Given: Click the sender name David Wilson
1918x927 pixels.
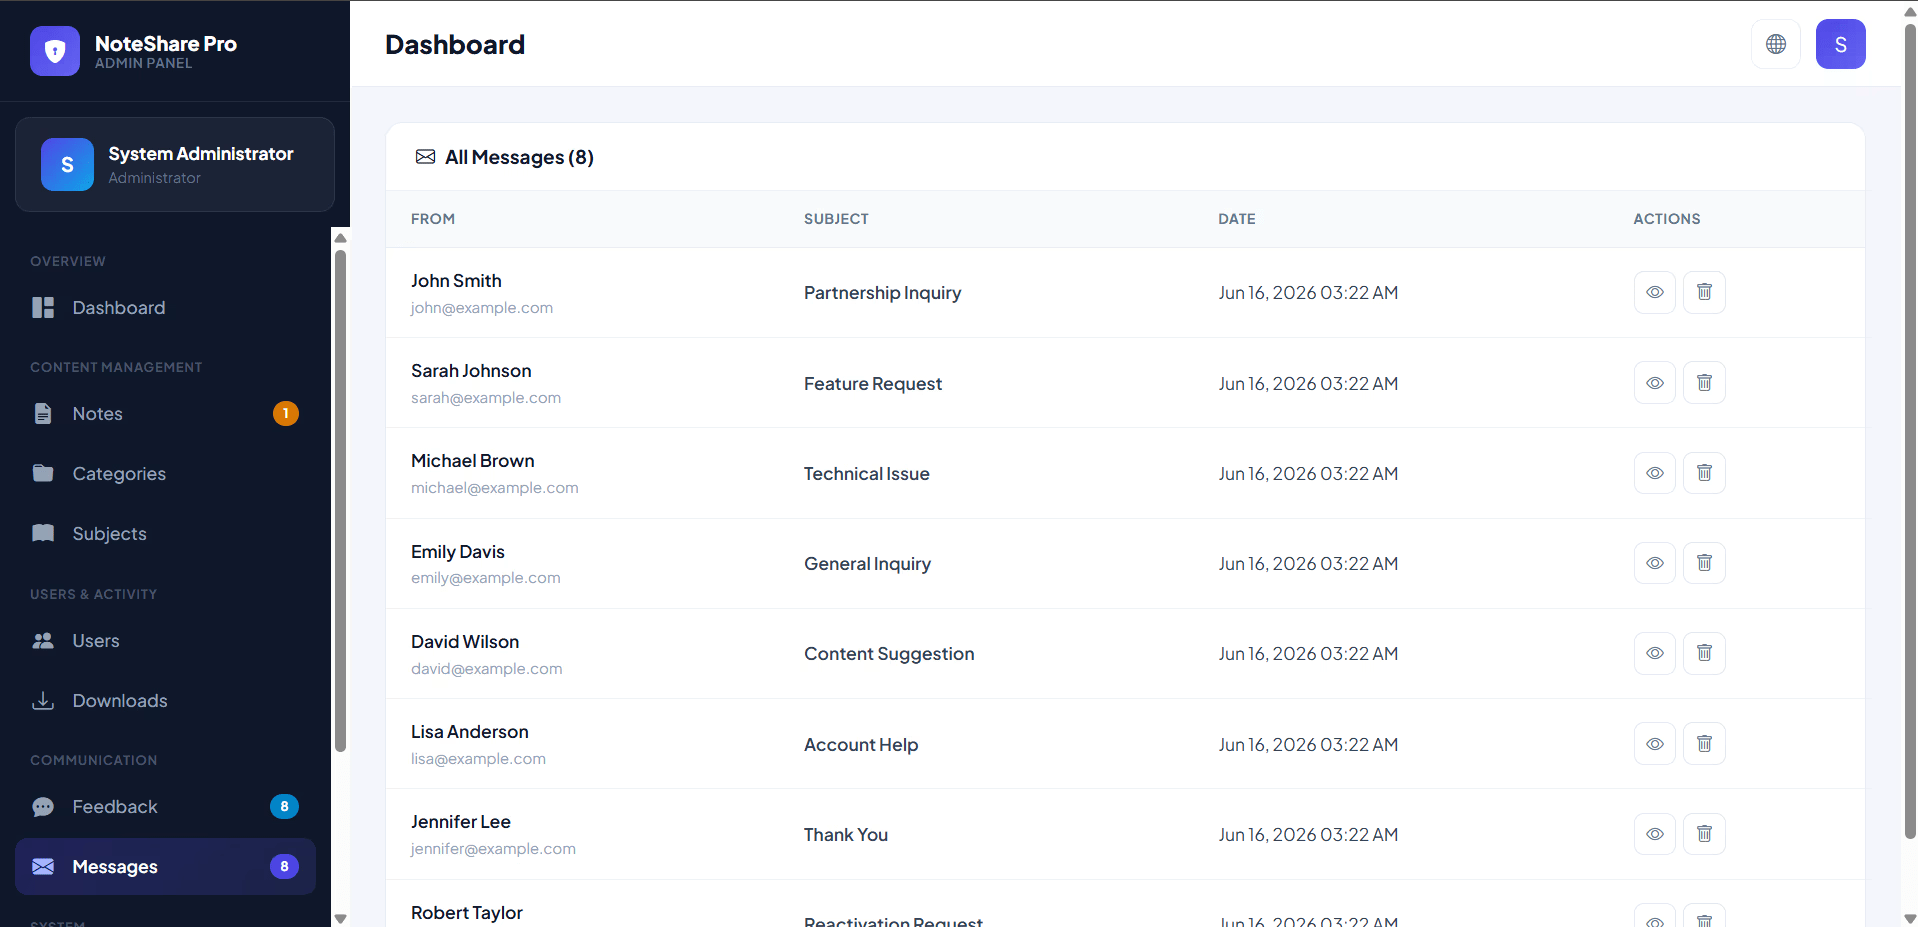Looking at the screenshot, I should pos(465,642).
